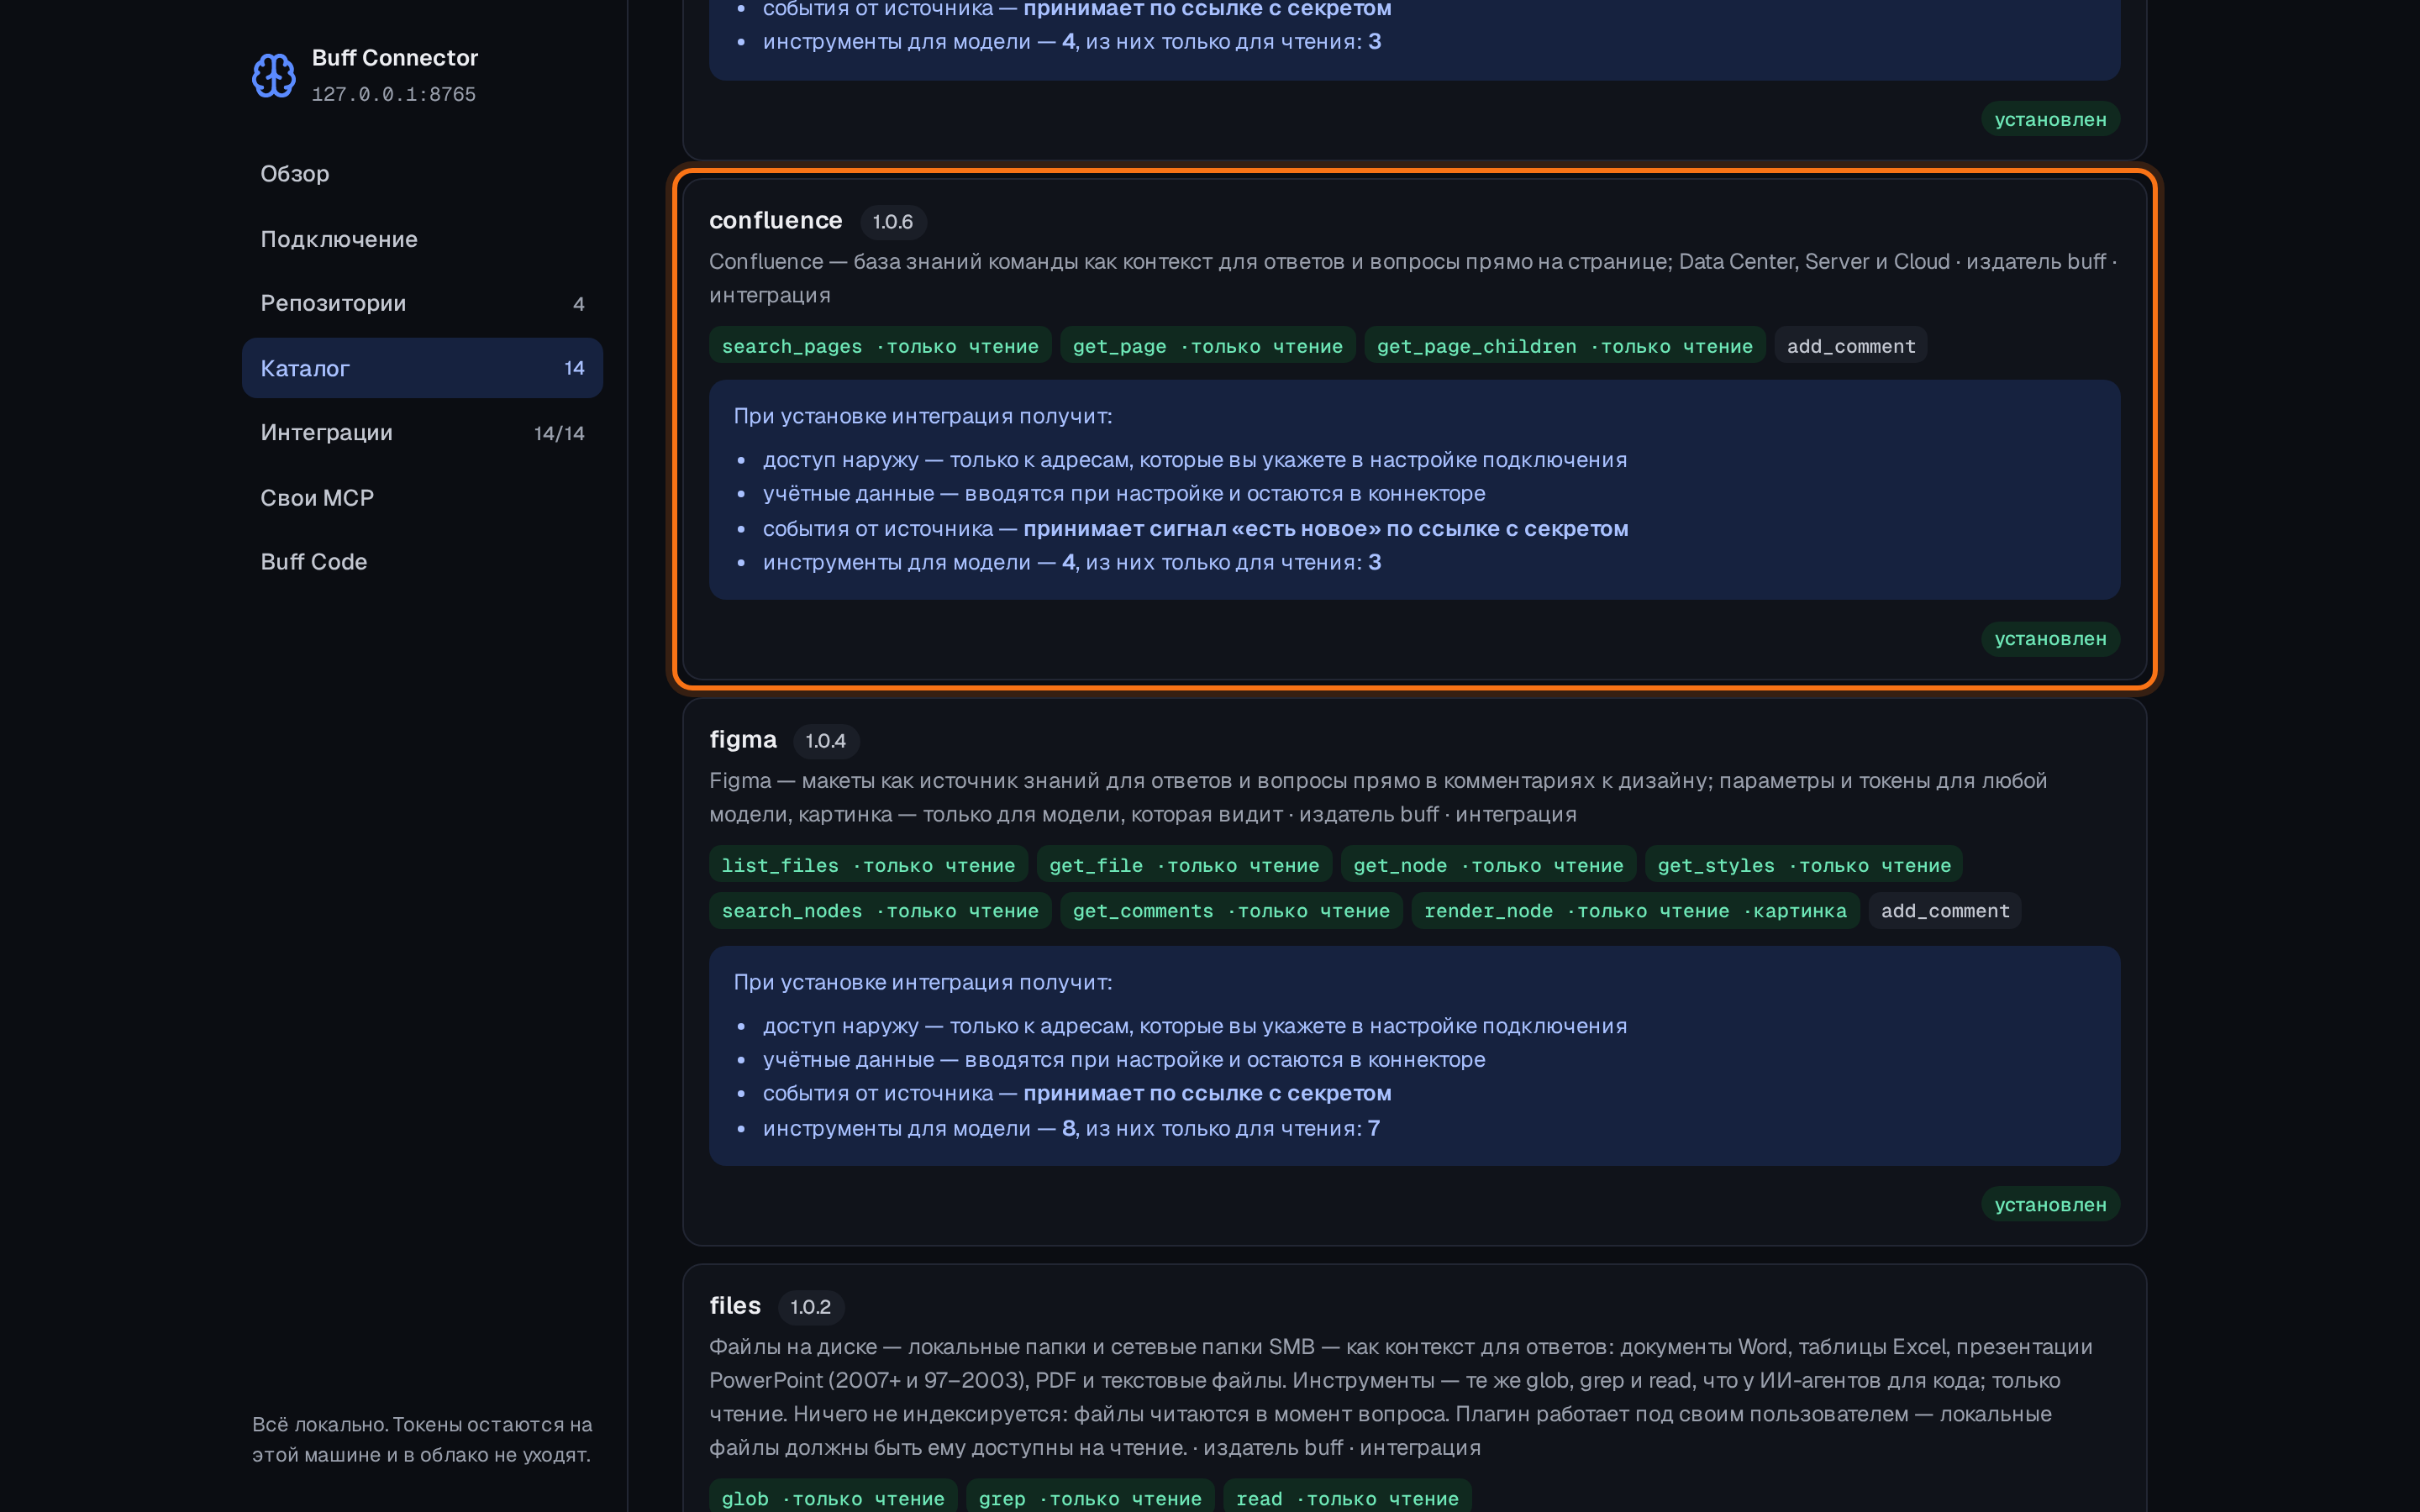Click the list_files tool chip

tap(868, 865)
